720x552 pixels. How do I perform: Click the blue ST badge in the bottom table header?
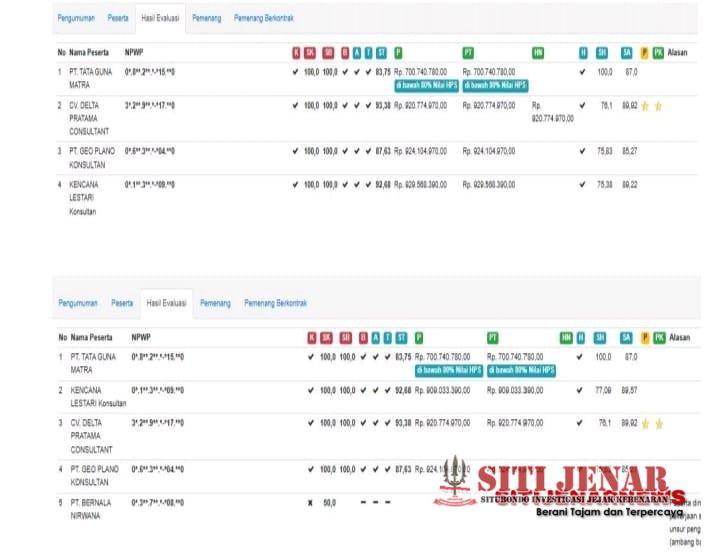[401, 338]
